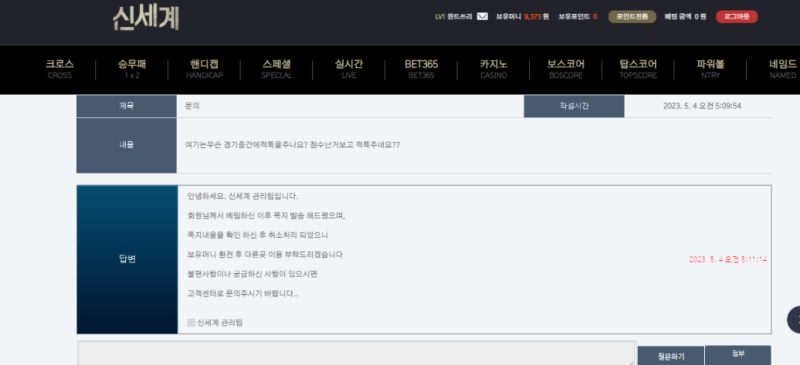800x365 pixels.
Task: Click the small icon beside 신세계 관리팀 signature
Action: [x=191, y=323]
